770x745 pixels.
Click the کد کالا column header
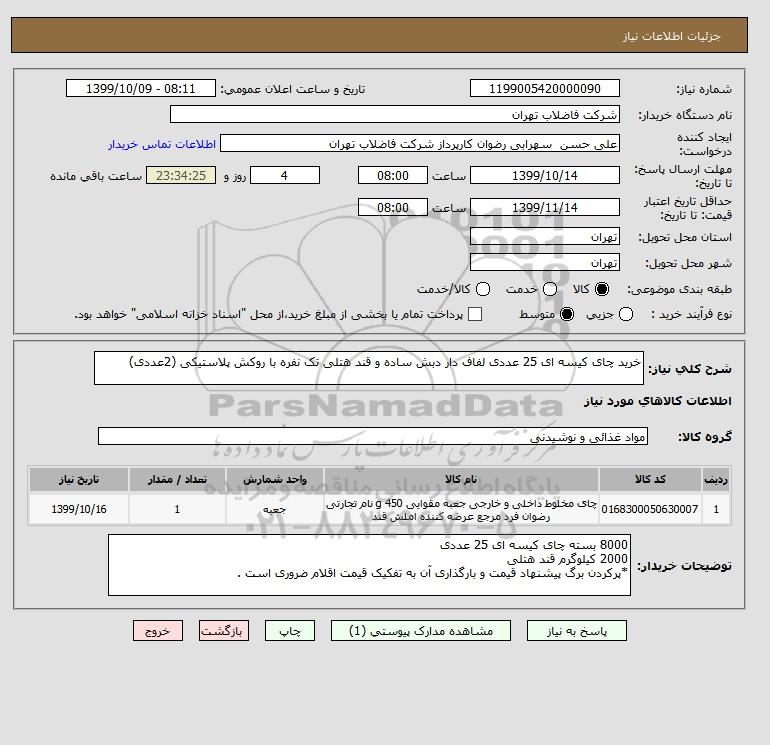point(650,479)
